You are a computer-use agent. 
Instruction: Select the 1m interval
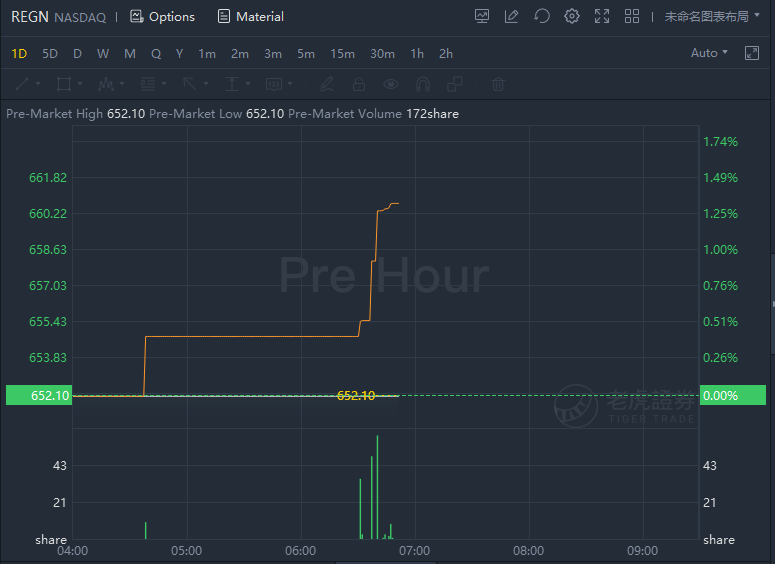[x=207, y=53]
